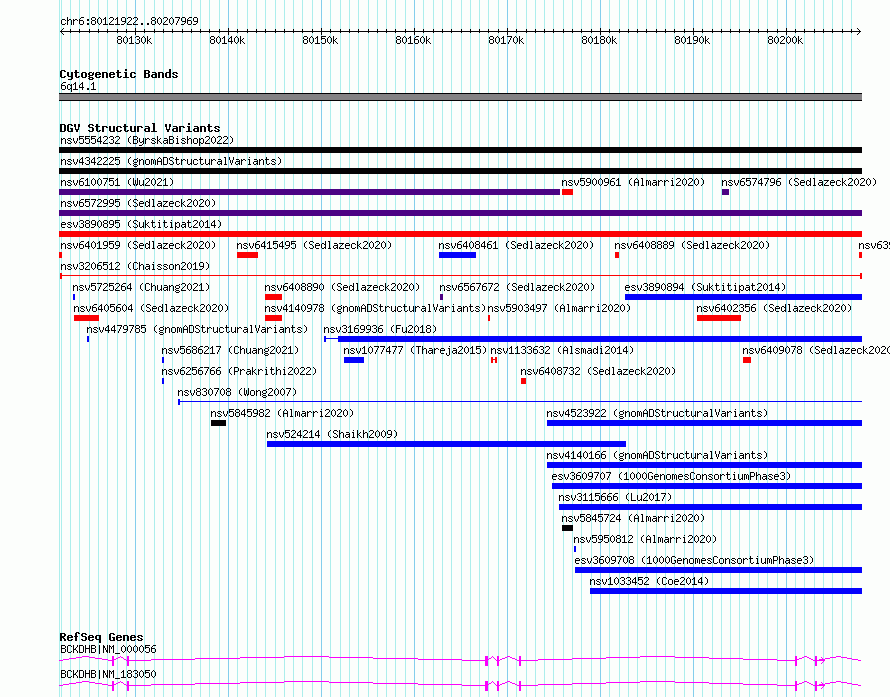Click the blue nsv524214 variant bar

click(446, 444)
